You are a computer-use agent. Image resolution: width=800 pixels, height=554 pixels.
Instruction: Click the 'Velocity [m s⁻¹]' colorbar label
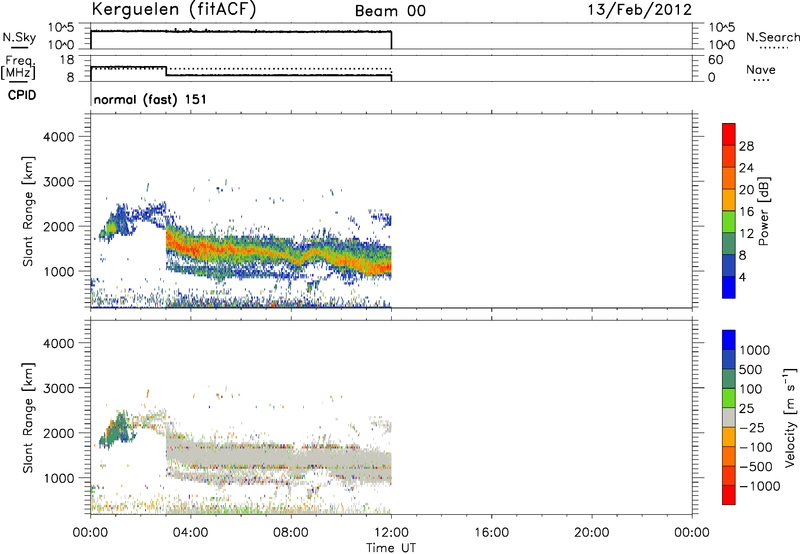tap(791, 417)
